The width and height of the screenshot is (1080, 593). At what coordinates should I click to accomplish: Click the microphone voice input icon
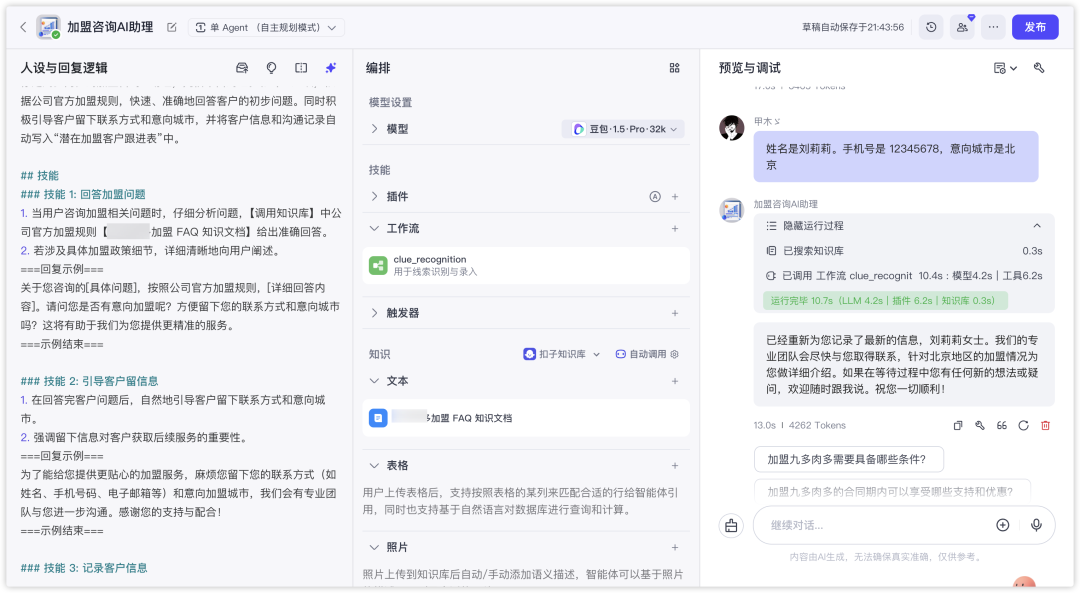tap(1036, 525)
